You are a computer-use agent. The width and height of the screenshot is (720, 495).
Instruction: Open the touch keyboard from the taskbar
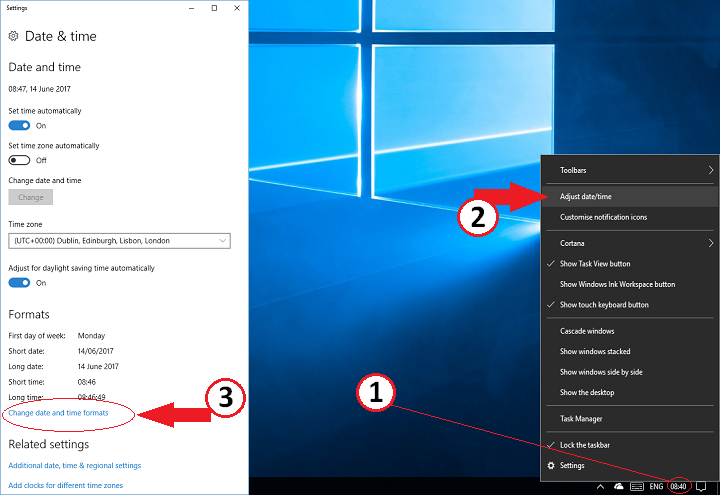637,486
